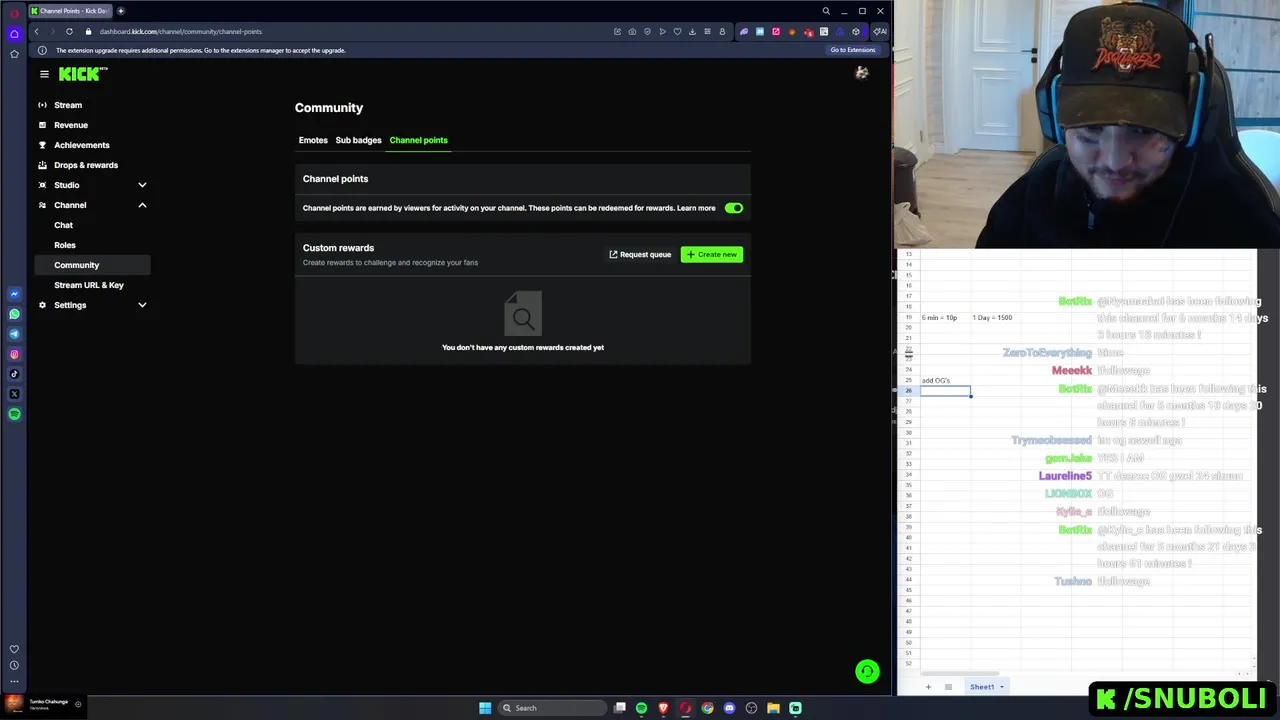Click the Windows Start button

coord(485,708)
